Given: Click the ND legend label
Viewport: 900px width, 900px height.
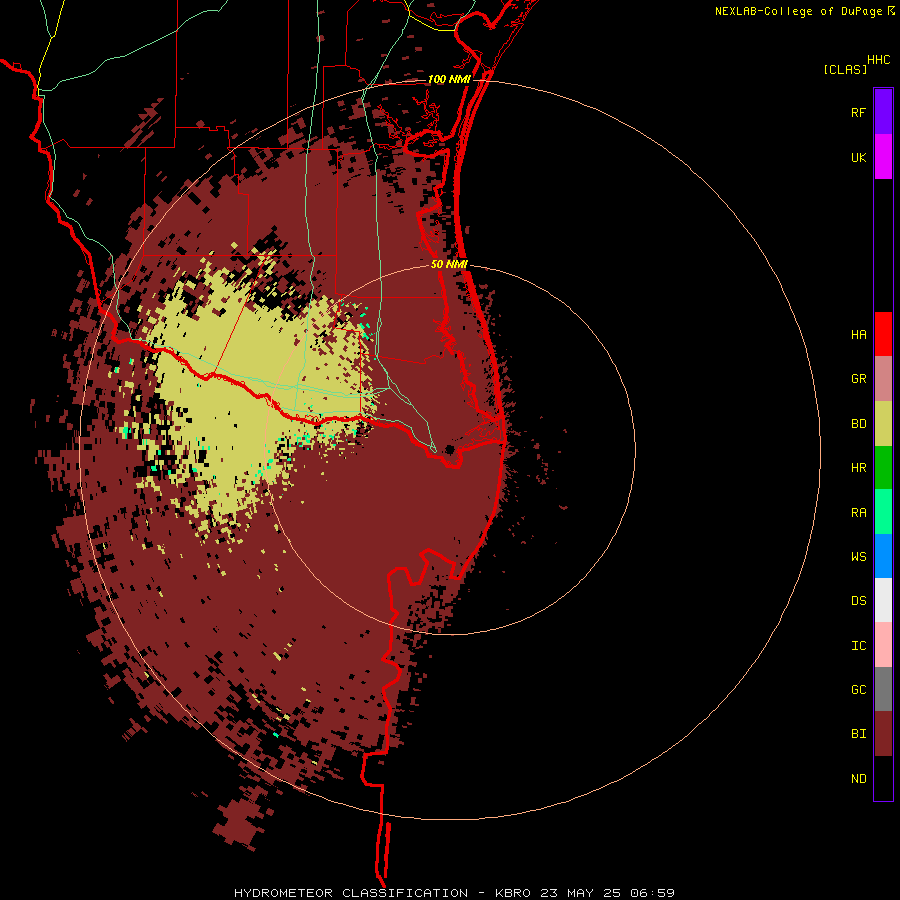Looking at the screenshot, I should 858,779.
